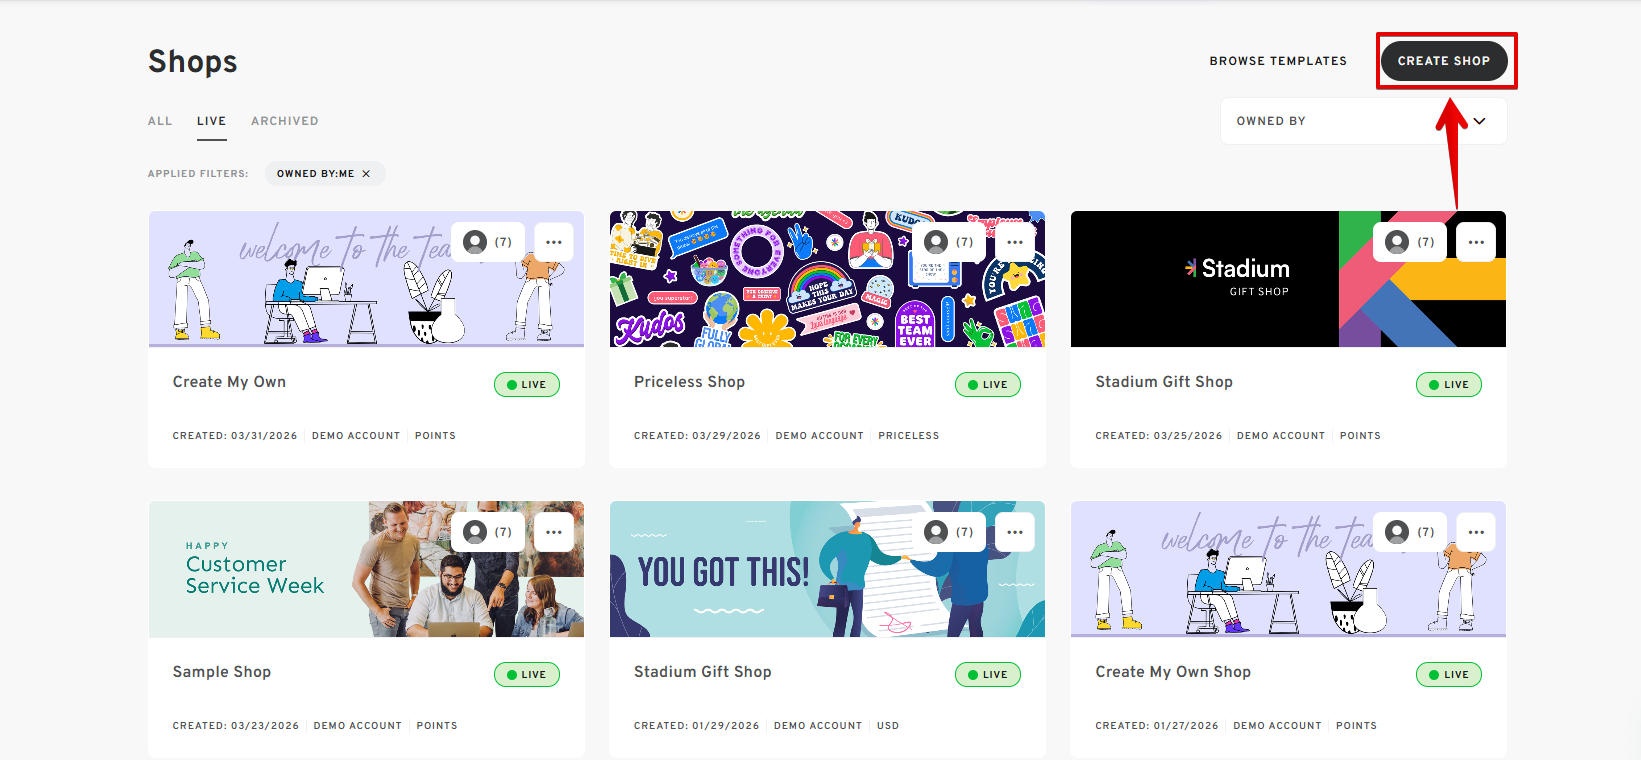
Task: Click the members avatar on YOU GOT THIS card
Action: pos(937,532)
